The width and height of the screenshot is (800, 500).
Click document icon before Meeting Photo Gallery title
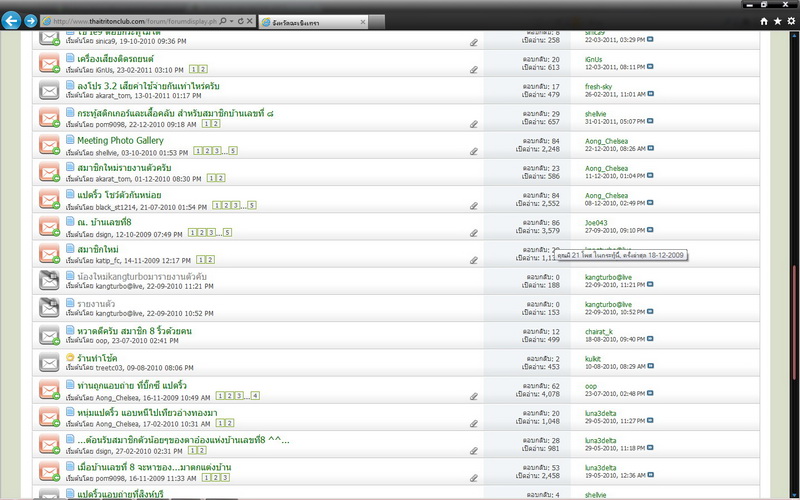tap(70, 139)
